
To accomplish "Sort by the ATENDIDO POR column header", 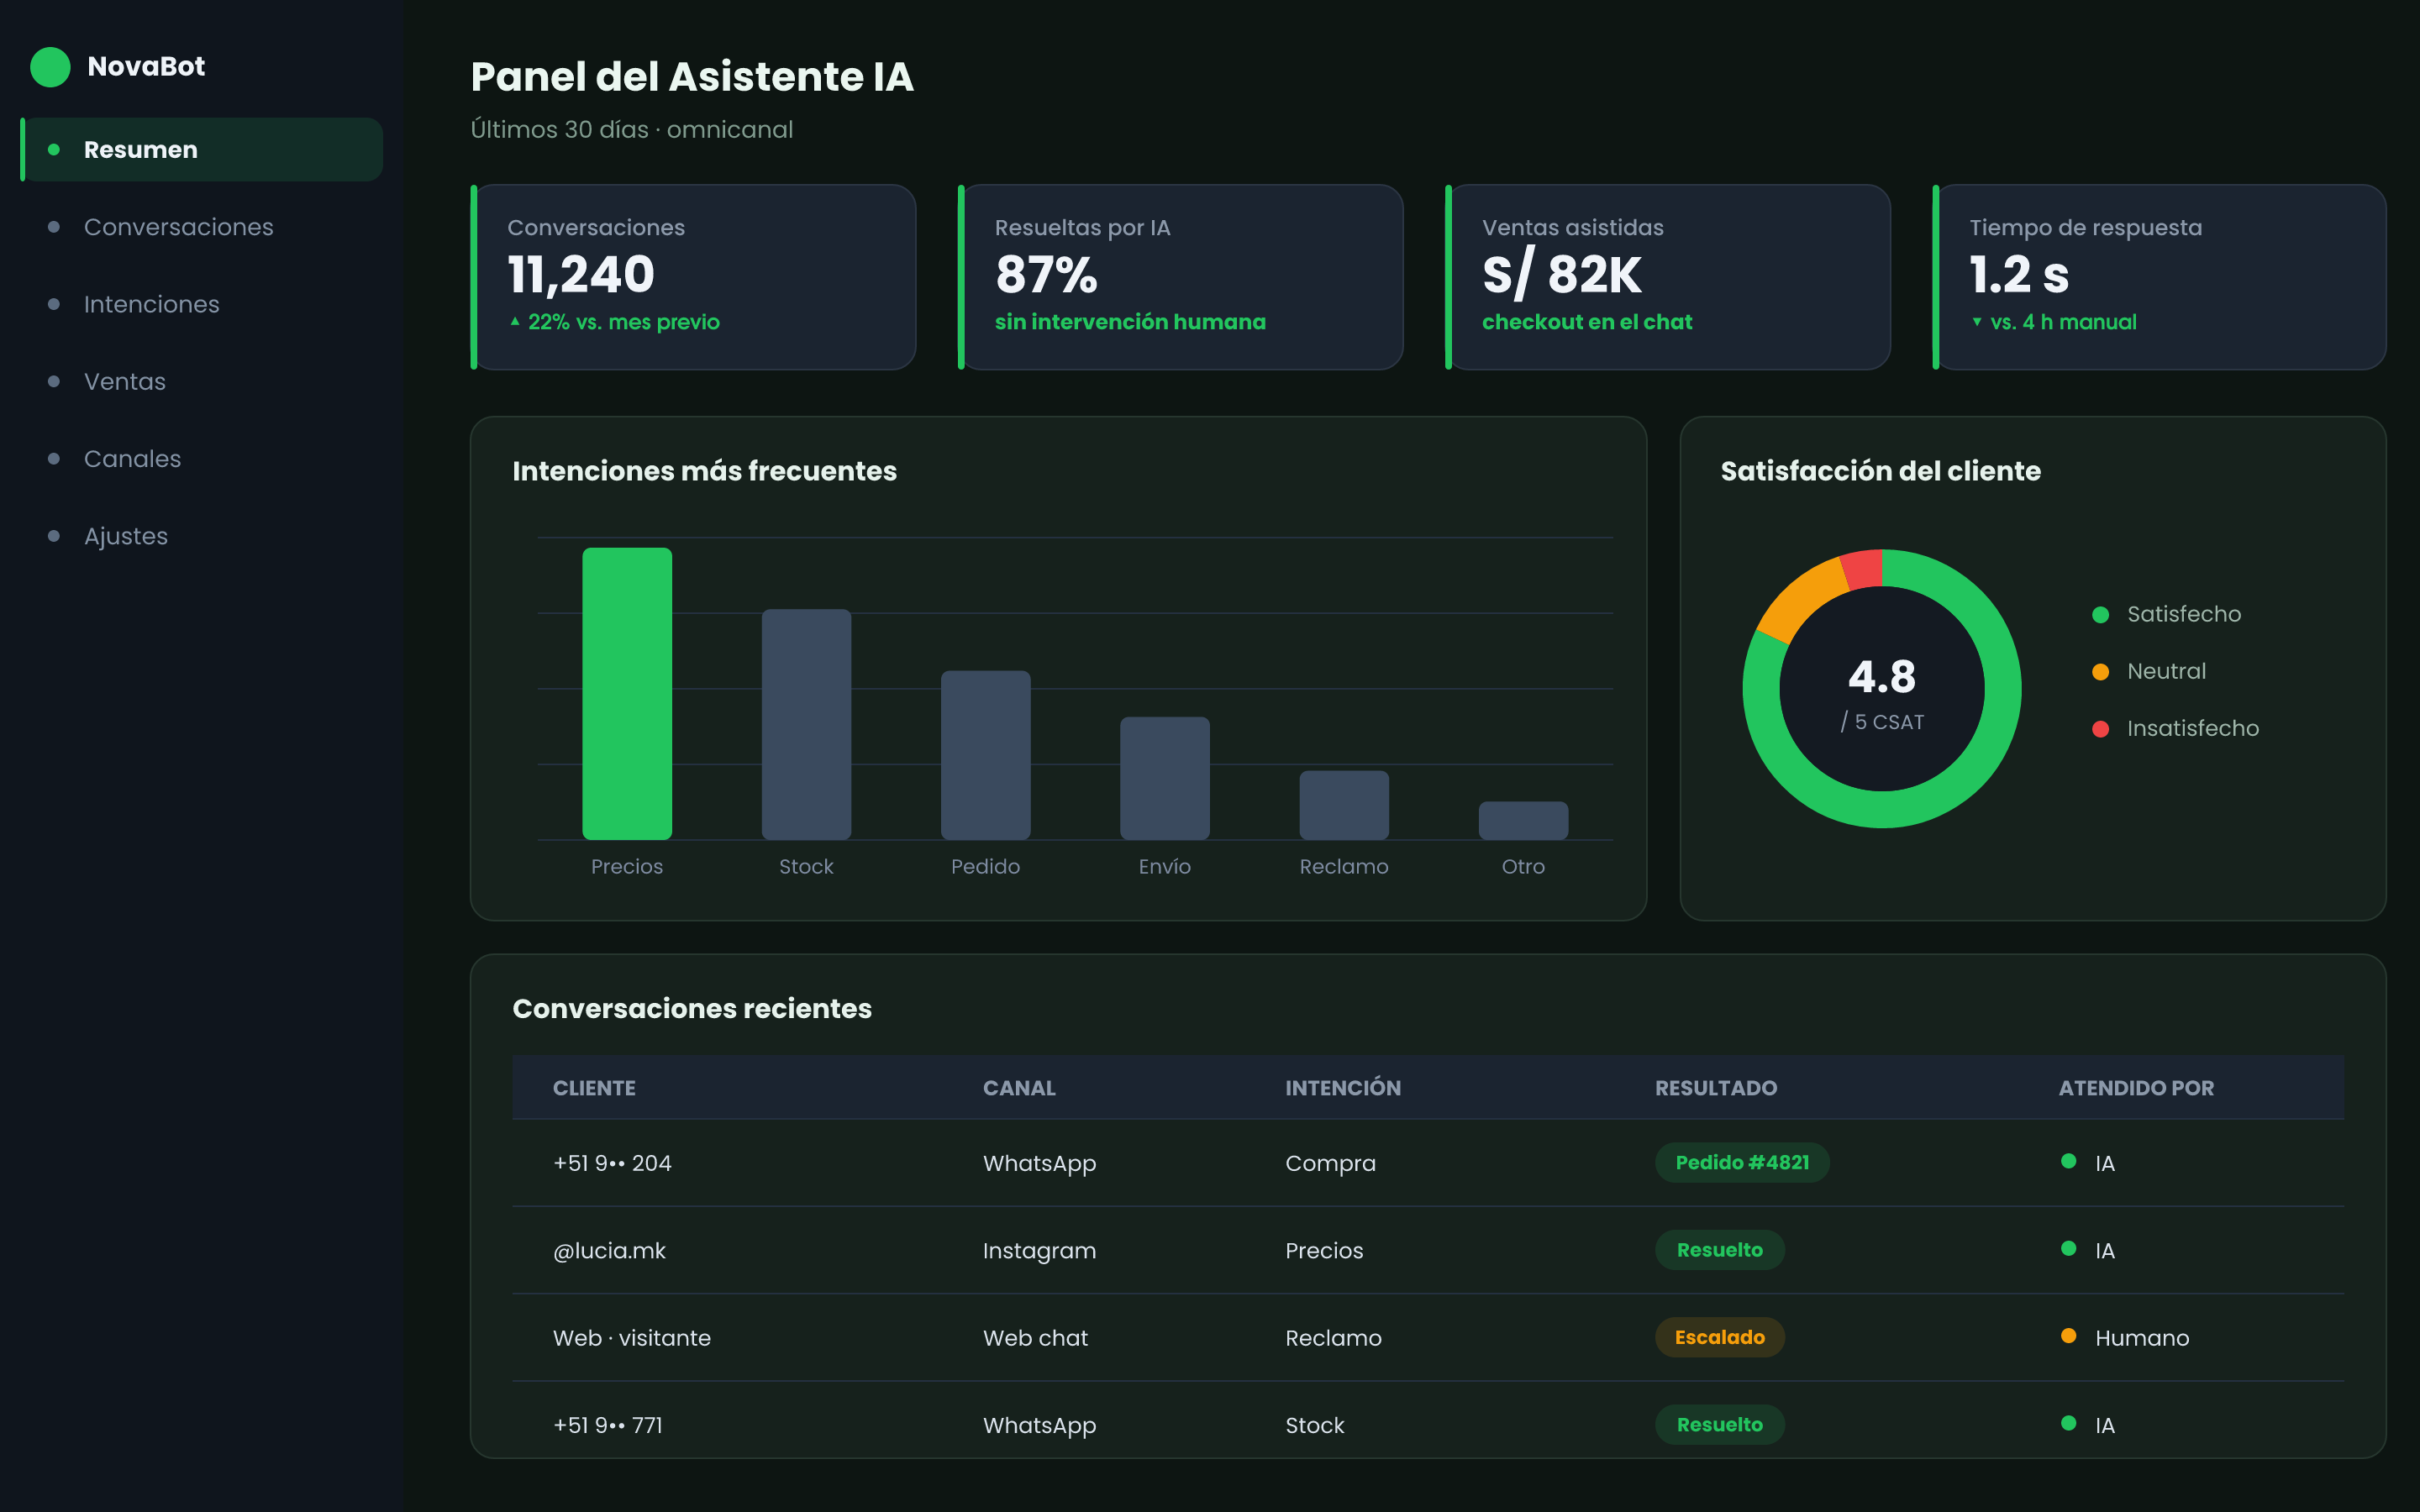I will point(2136,1088).
